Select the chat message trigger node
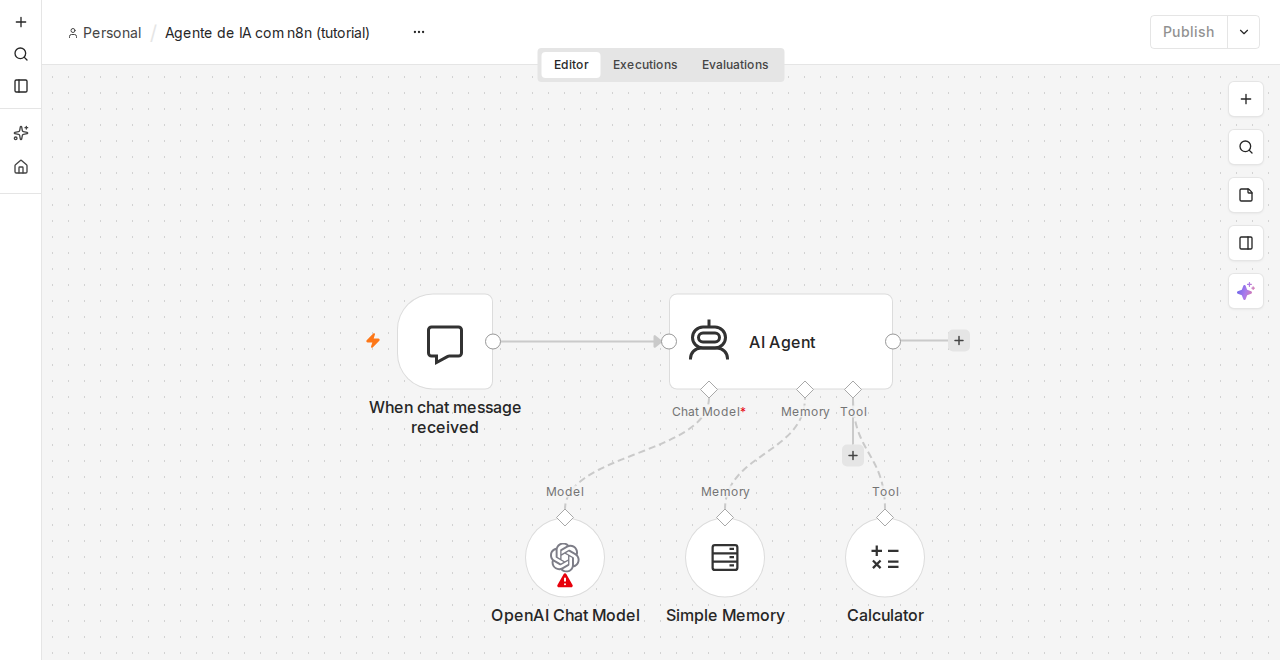 pos(445,341)
